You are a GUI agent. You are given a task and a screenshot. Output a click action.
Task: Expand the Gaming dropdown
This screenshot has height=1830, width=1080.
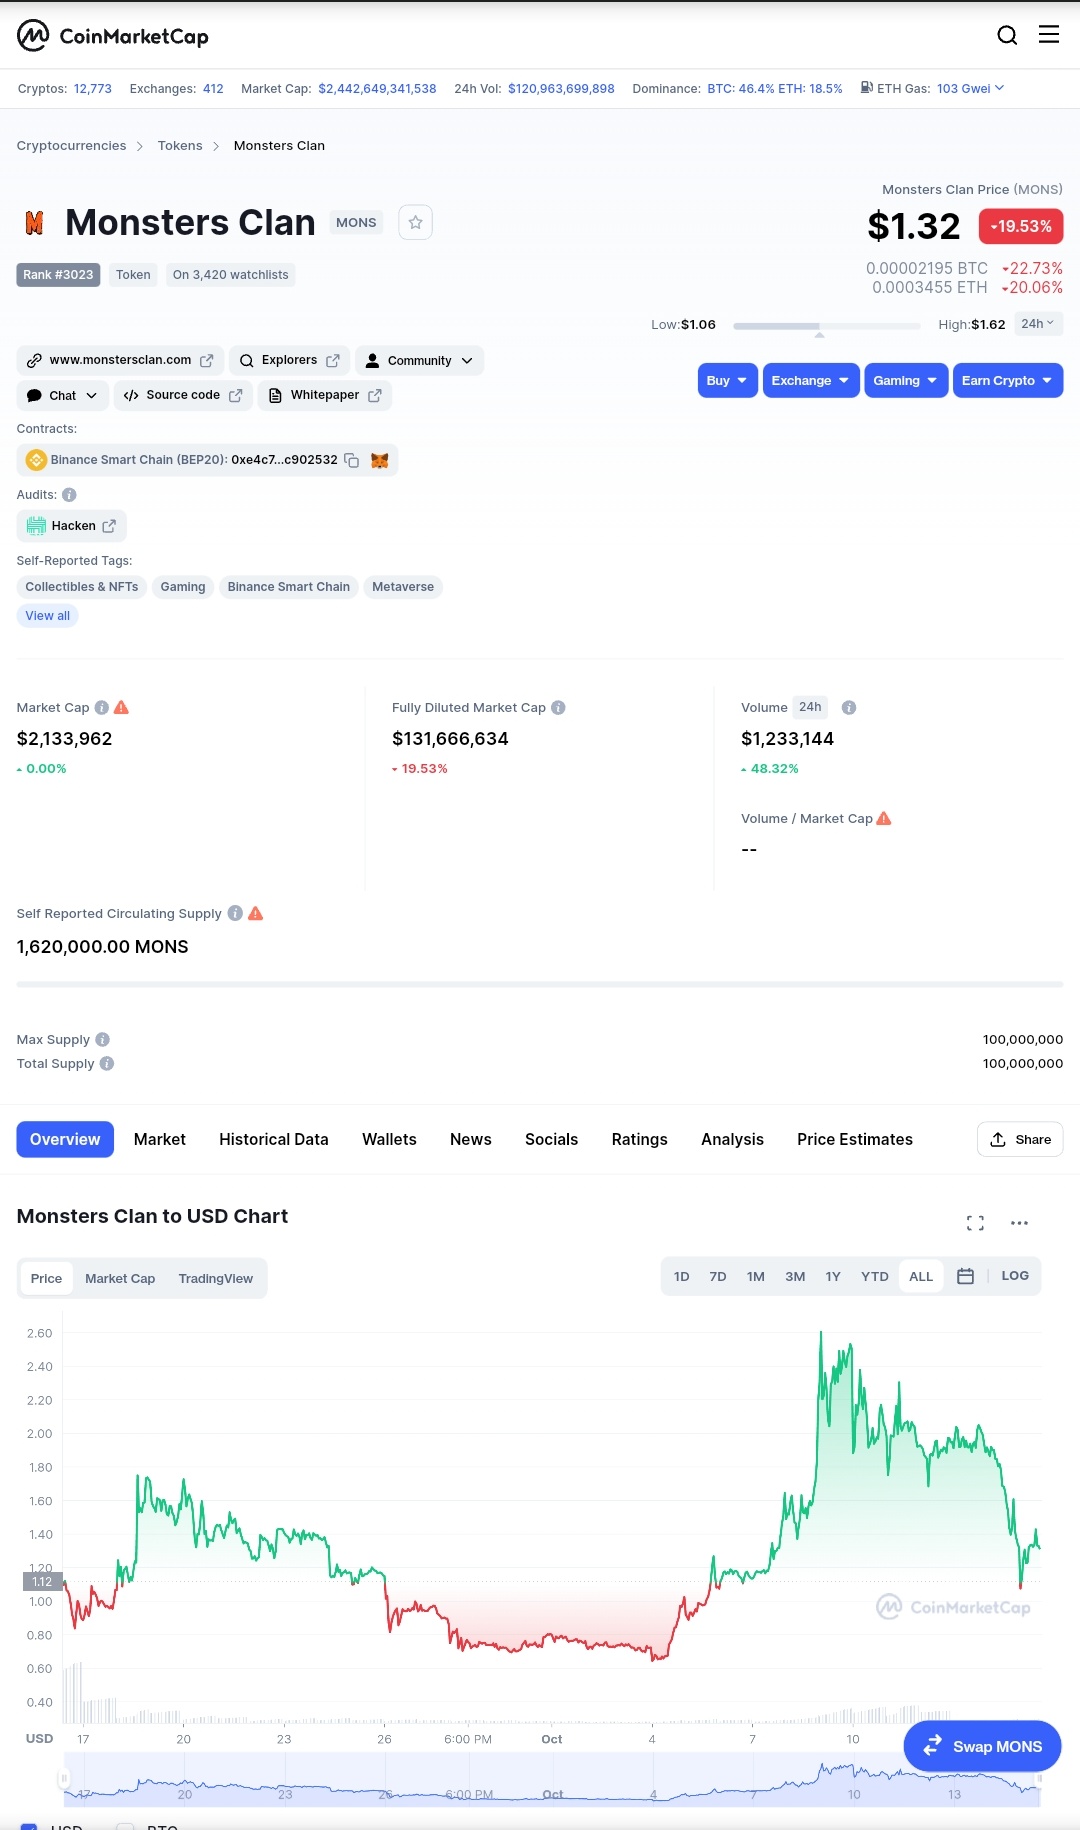(906, 380)
